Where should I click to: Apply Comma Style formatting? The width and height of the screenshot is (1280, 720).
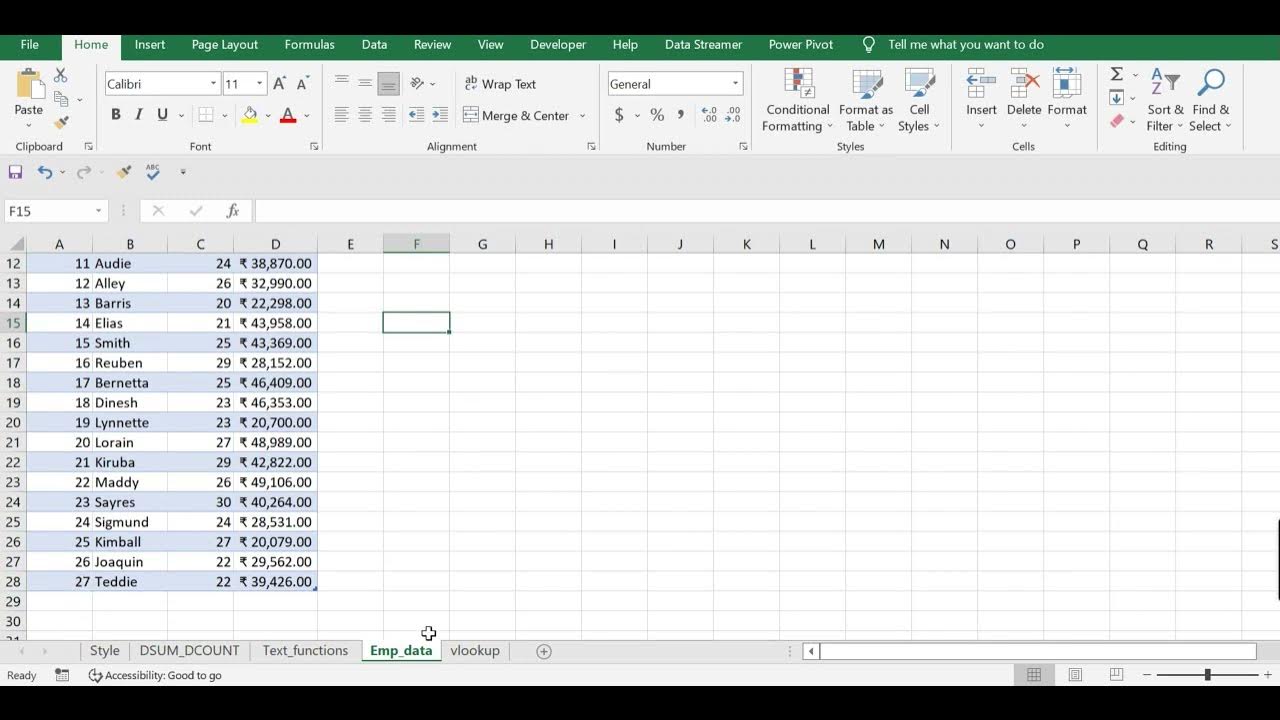681,115
